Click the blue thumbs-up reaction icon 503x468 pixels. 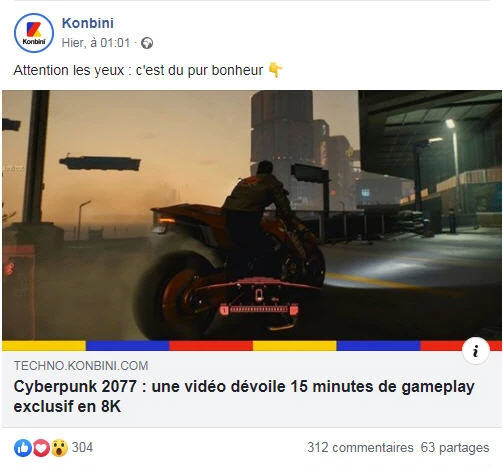tap(23, 448)
